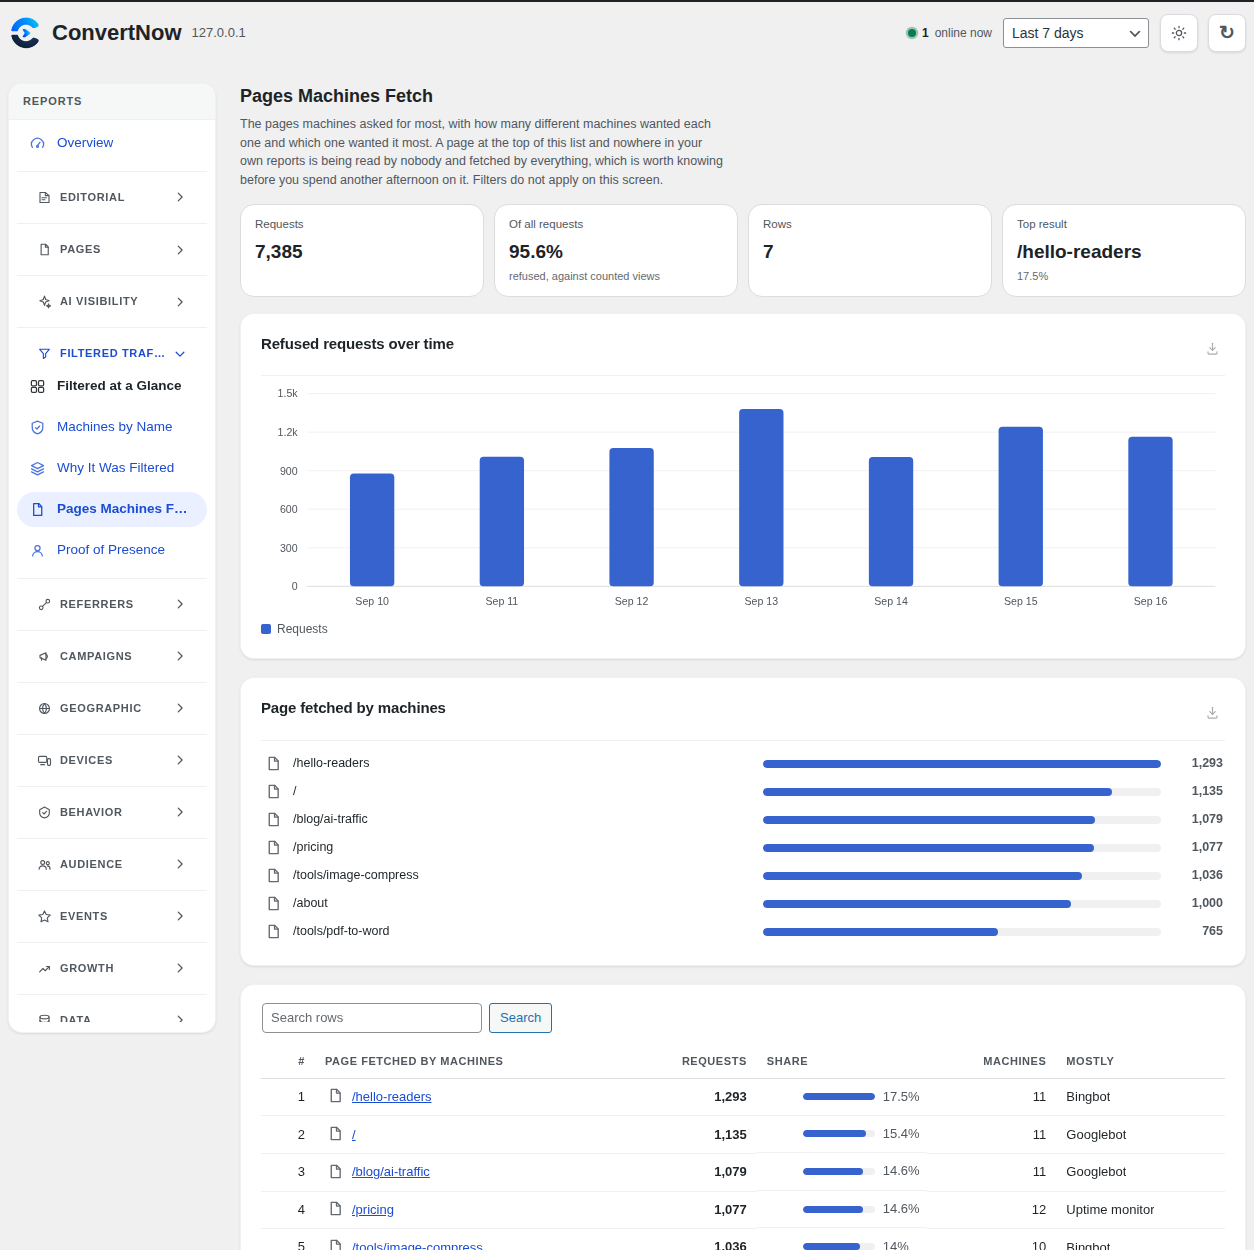Click the 1 online now indicator
The image size is (1254, 1250).
[x=949, y=33]
